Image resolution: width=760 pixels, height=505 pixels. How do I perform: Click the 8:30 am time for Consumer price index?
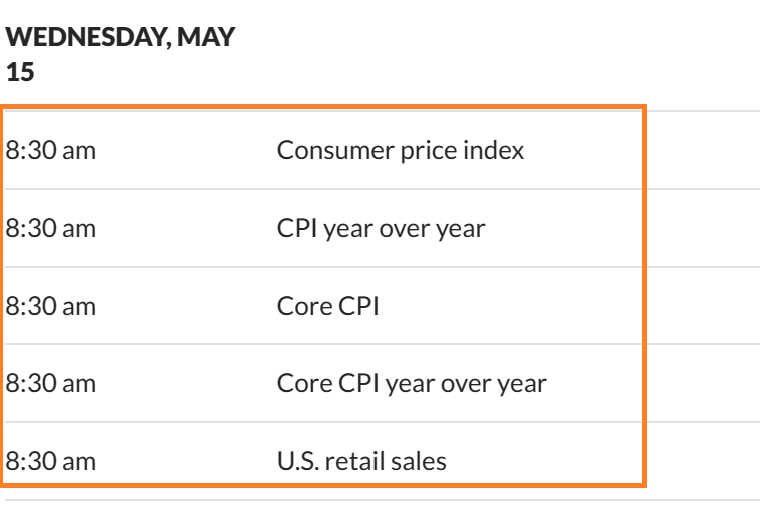51,151
